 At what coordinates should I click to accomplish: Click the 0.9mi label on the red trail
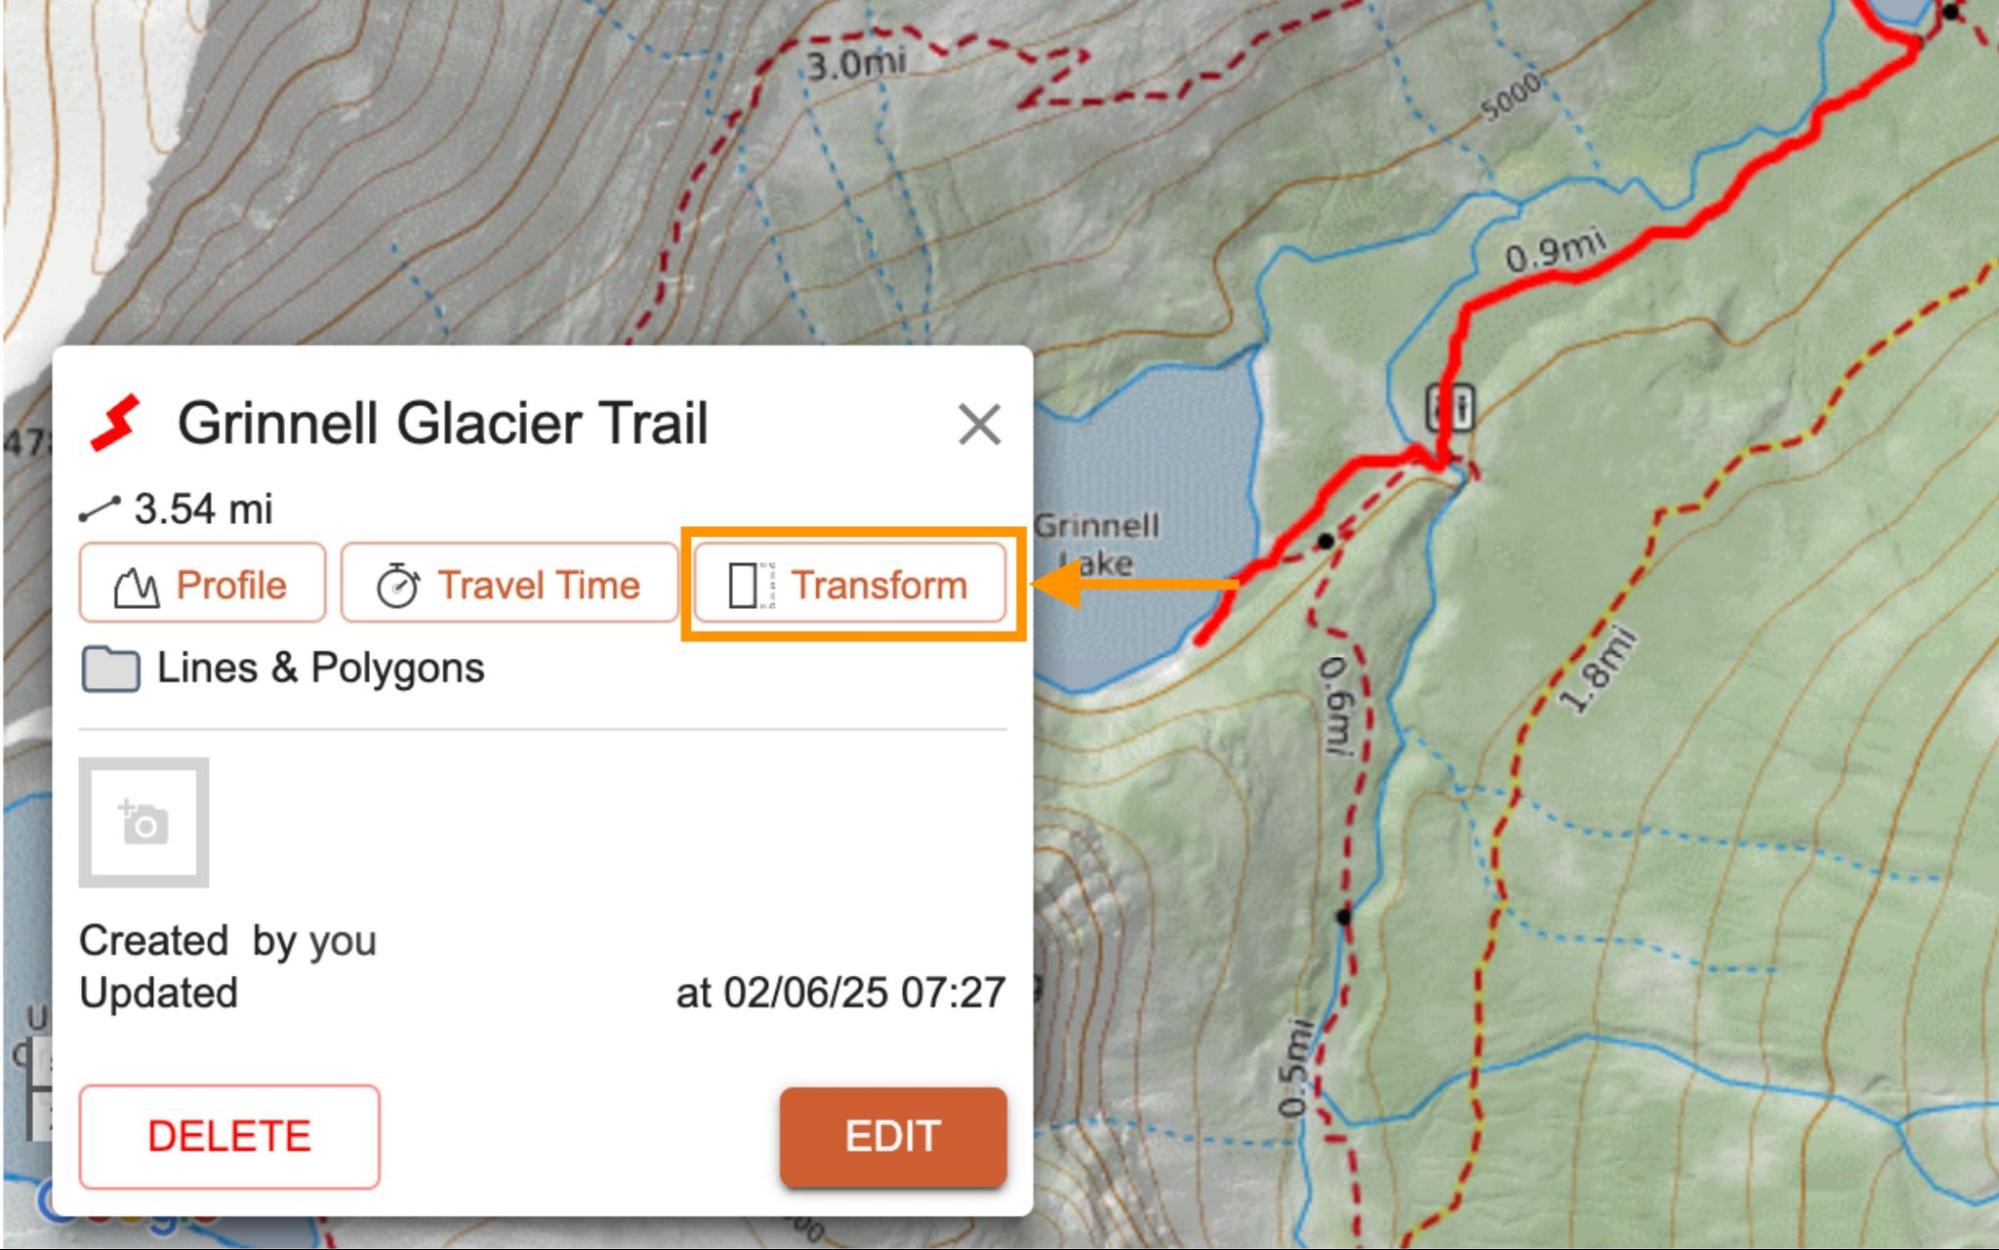pyautogui.click(x=1556, y=250)
